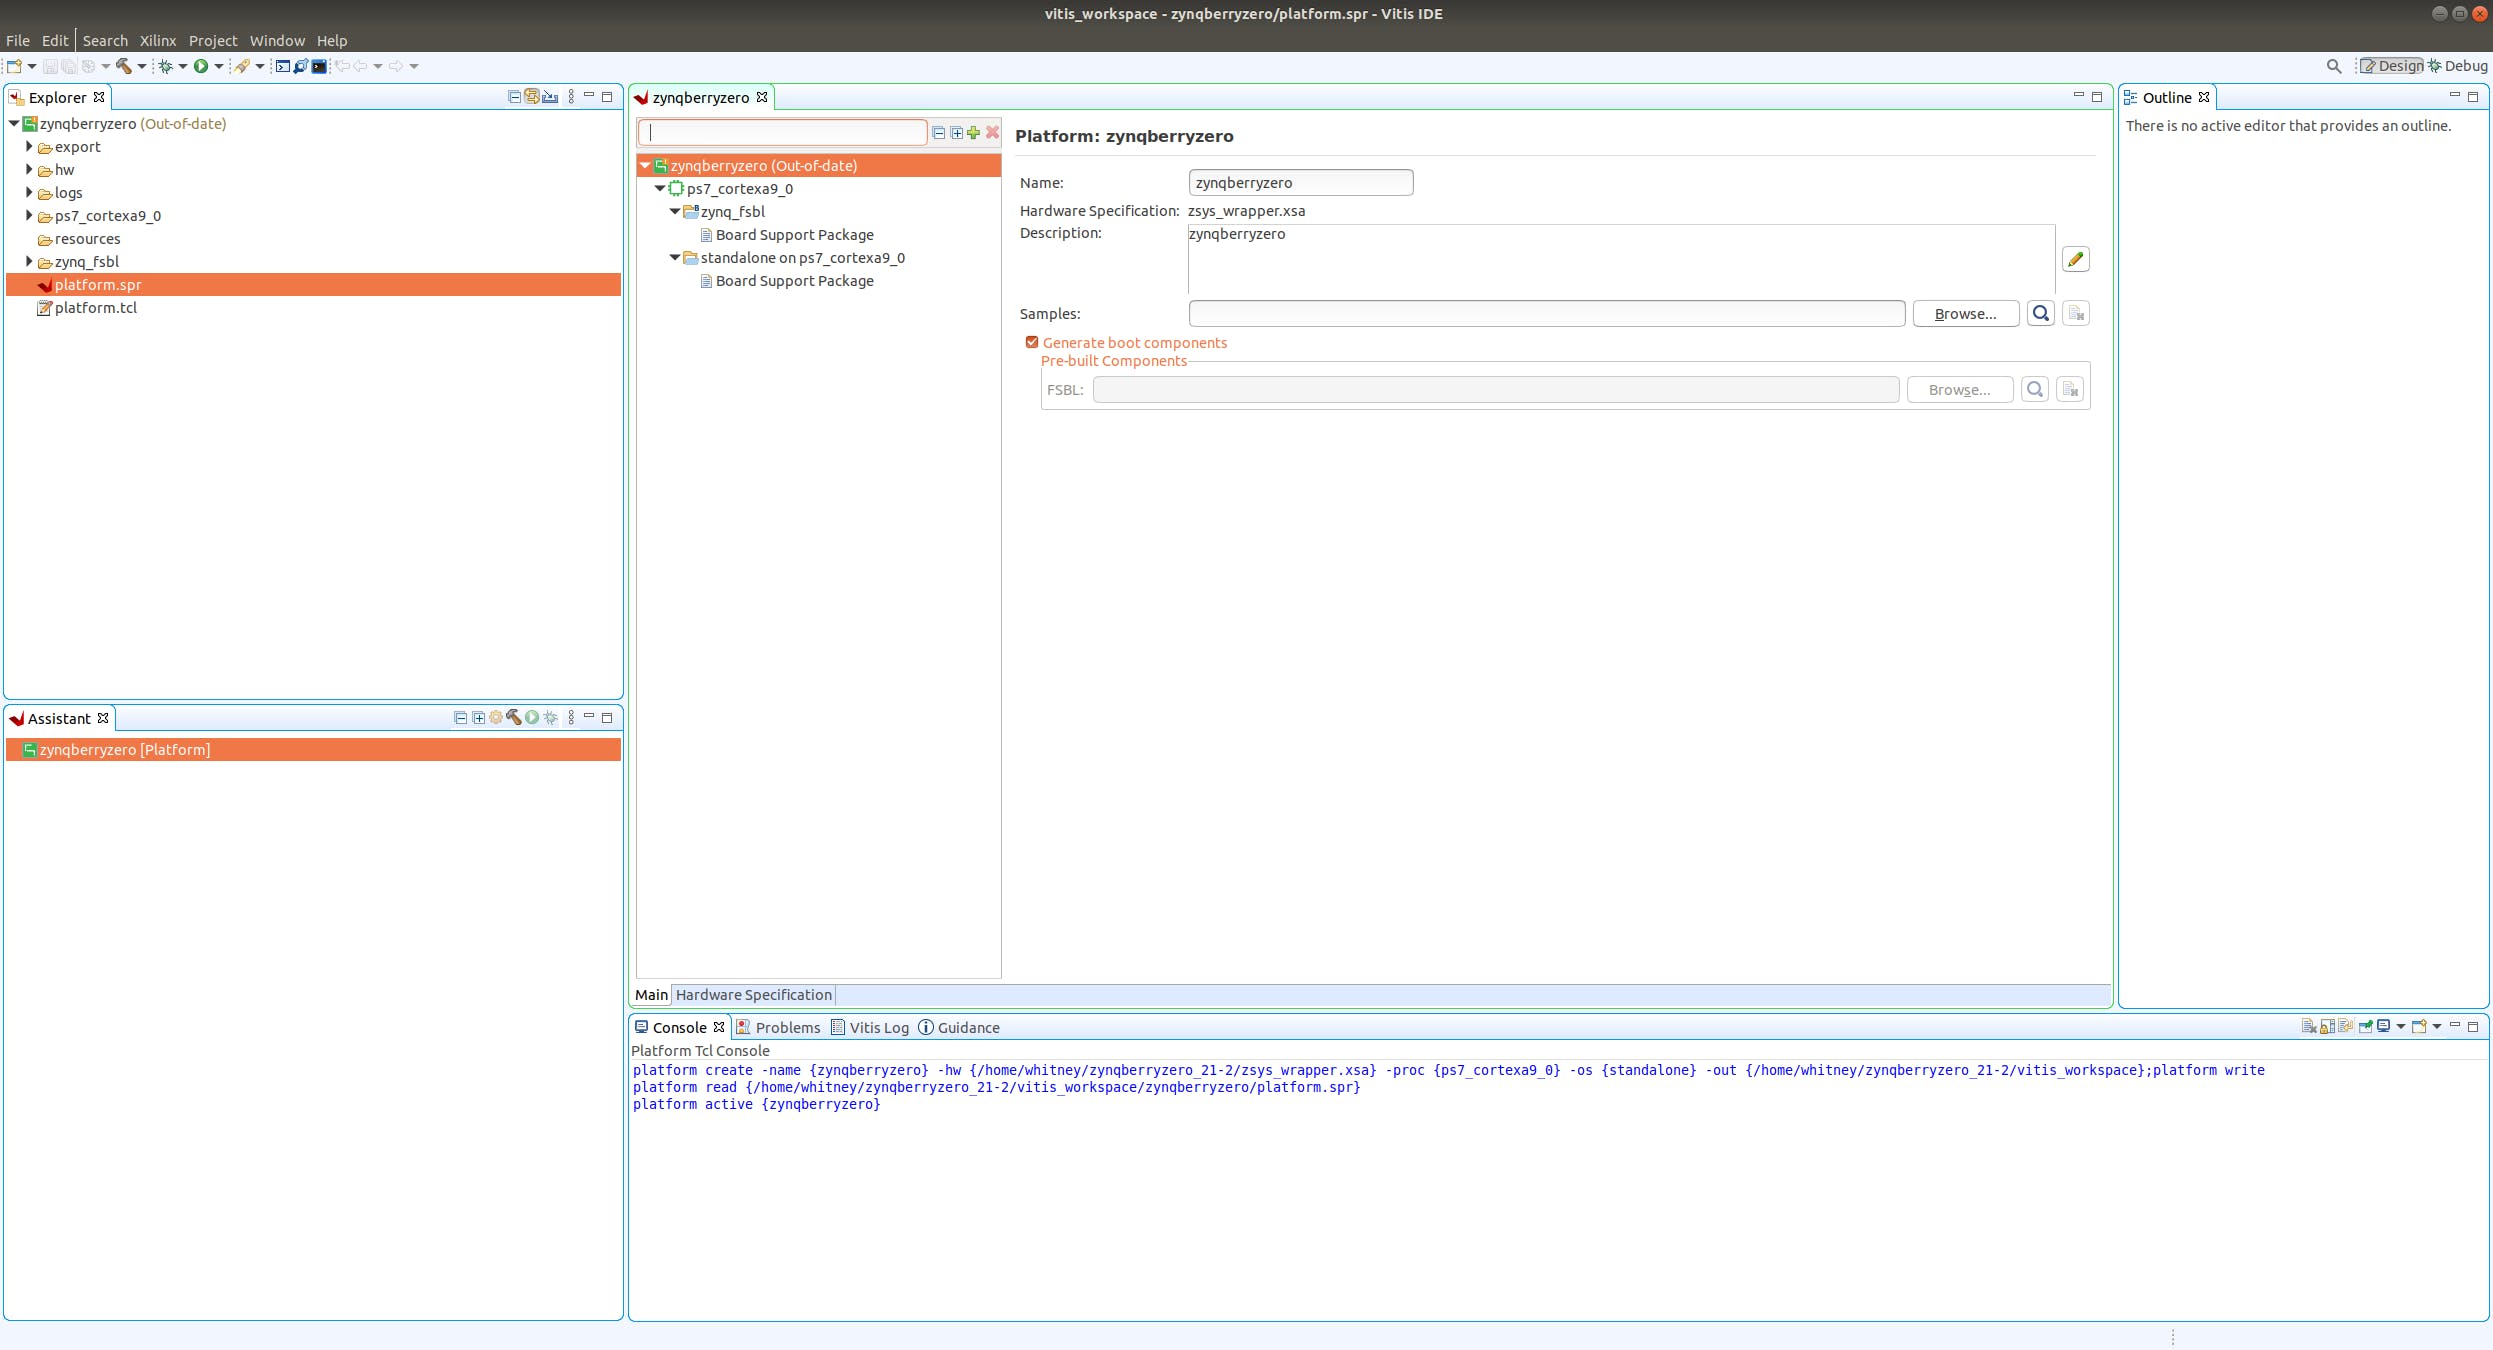This screenshot has height=1350, width=2493.
Task: Click Explorer's import/focus tray icon
Action: coord(550,97)
